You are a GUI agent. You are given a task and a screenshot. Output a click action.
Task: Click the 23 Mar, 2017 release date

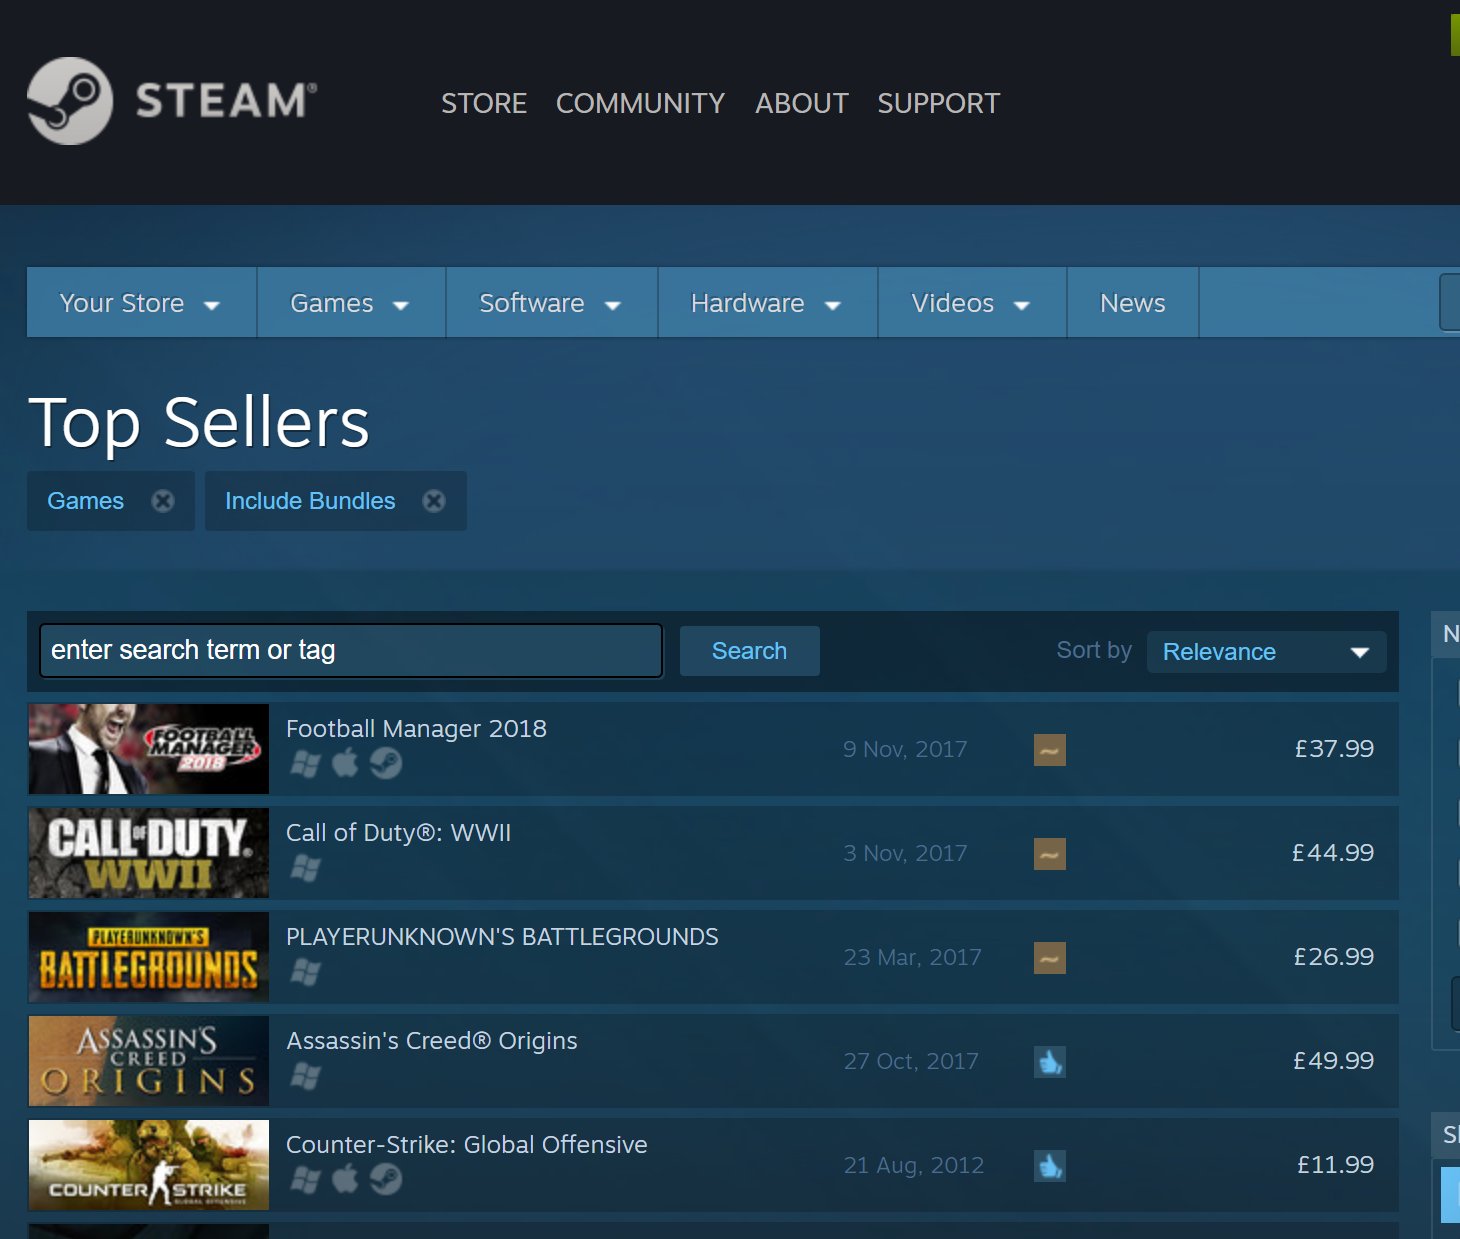tap(913, 957)
